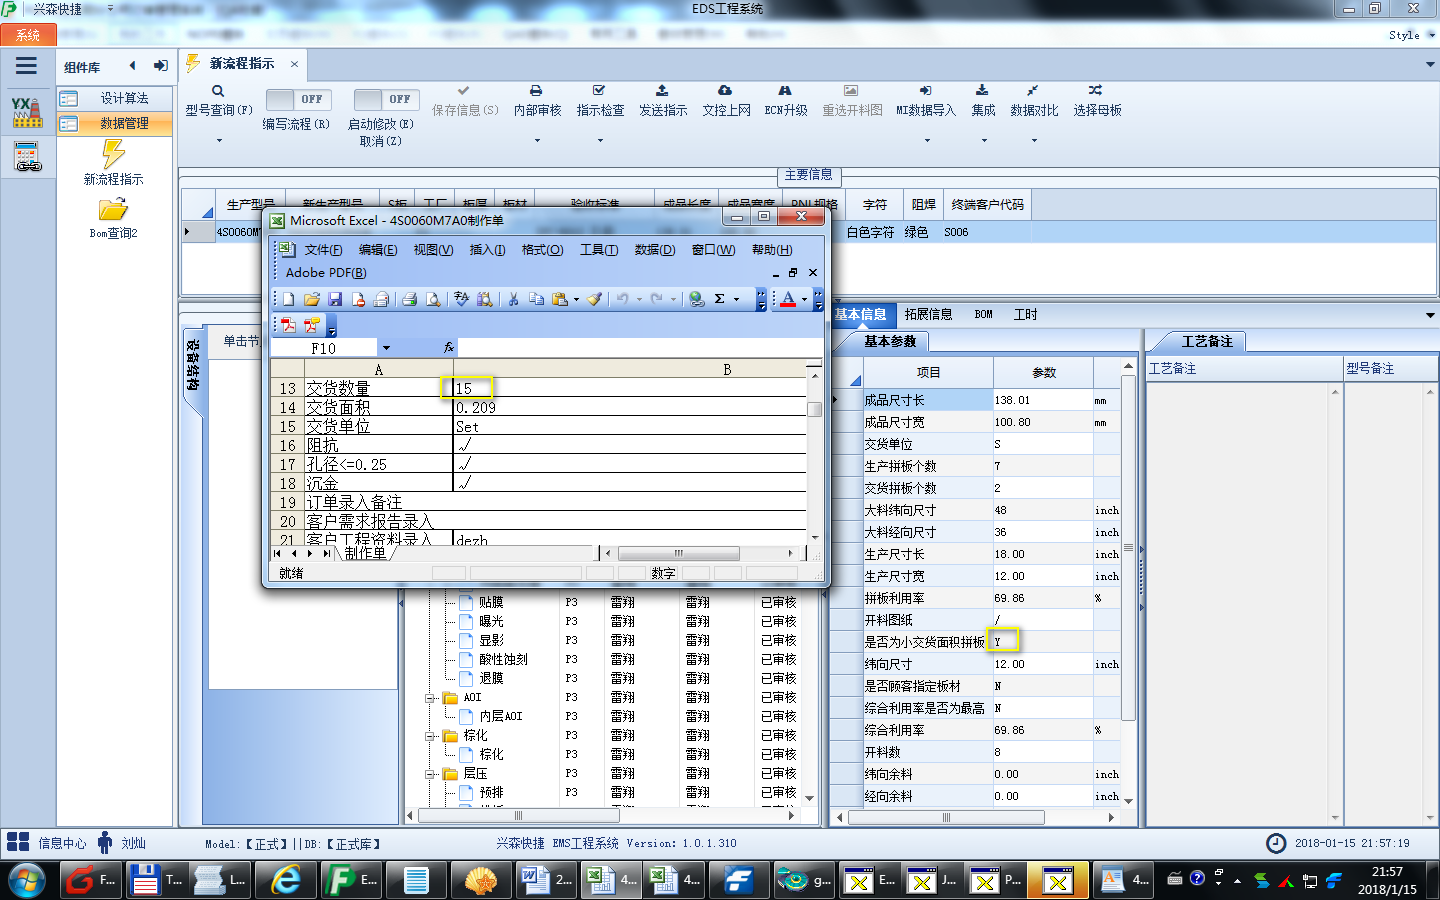Click 发送指示 upload icon
Viewport: 1440px width, 900px height.
662,90
